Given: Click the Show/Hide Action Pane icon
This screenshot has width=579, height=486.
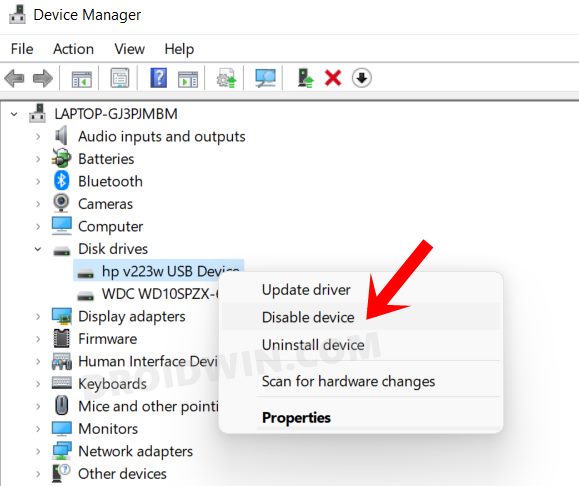Looking at the screenshot, I should coord(188,78).
